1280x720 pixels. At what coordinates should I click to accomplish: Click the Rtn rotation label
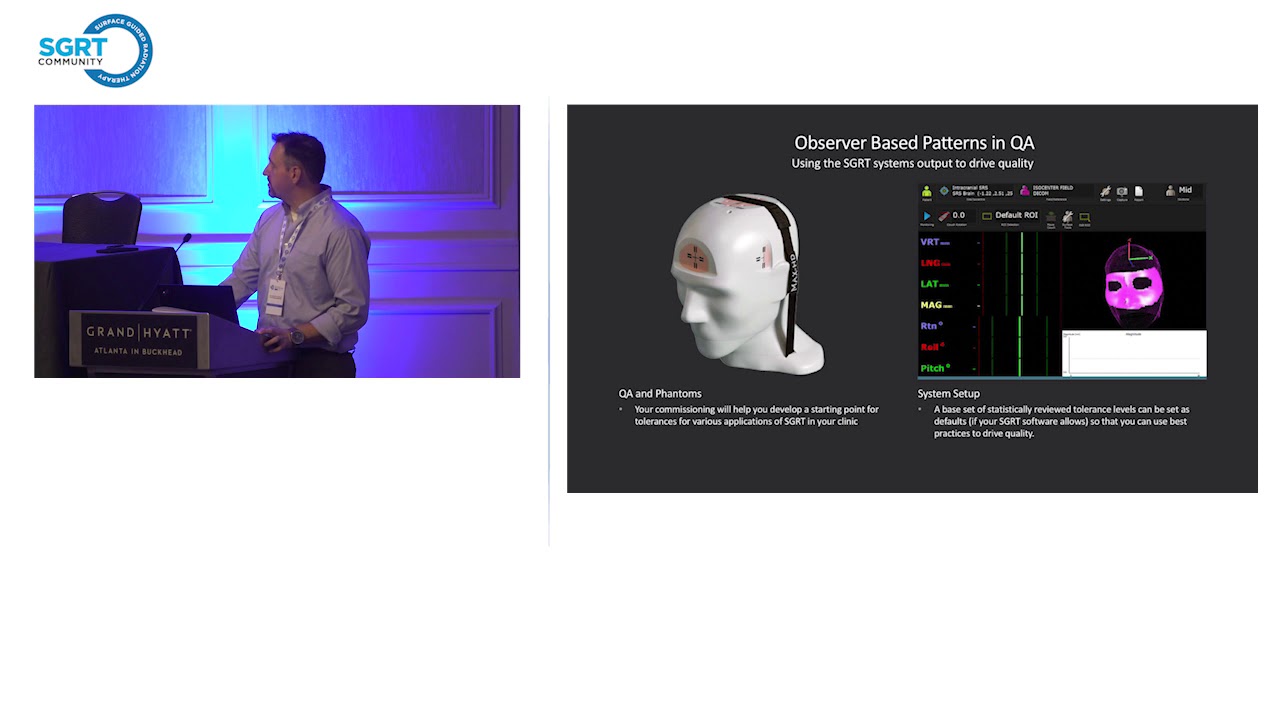[x=932, y=326]
